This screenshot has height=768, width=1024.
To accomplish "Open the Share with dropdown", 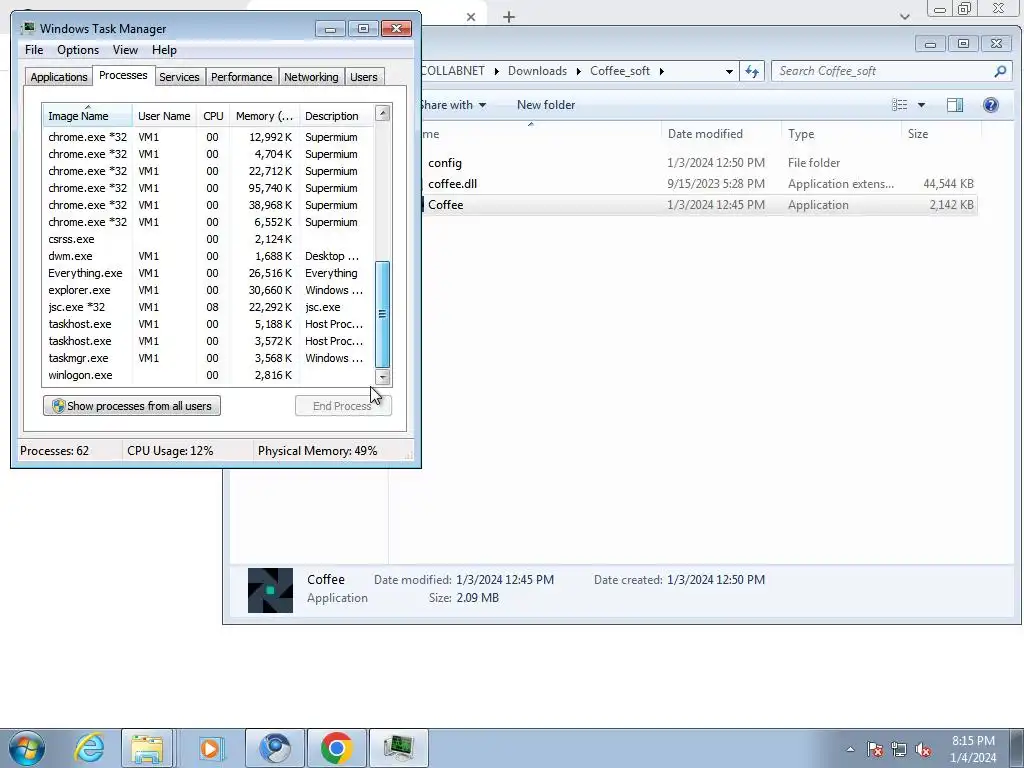I will pos(452,104).
